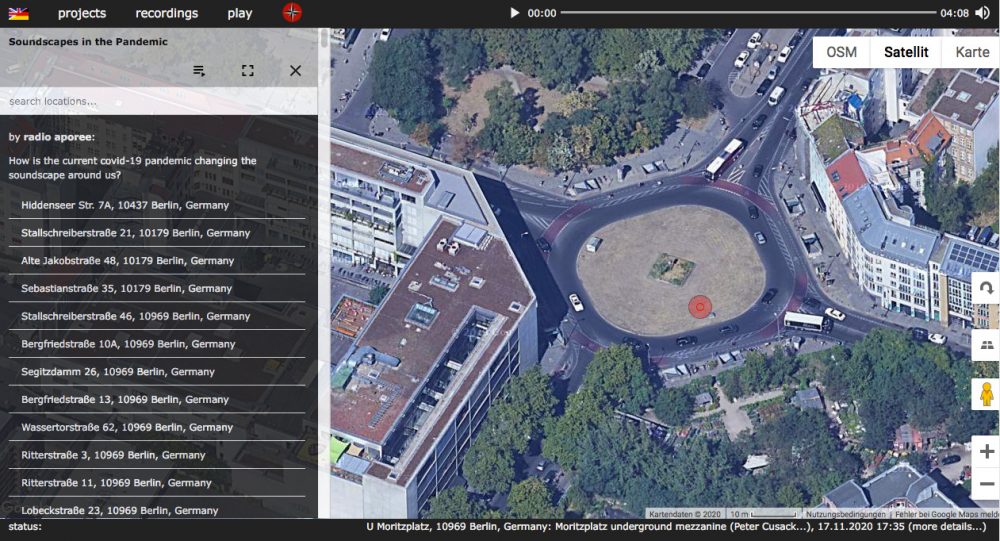The height and width of the screenshot is (541, 1000).
Task: Close the Soundscapes in the Pandemic panel
Action: pyautogui.click(x=295, y=71)
